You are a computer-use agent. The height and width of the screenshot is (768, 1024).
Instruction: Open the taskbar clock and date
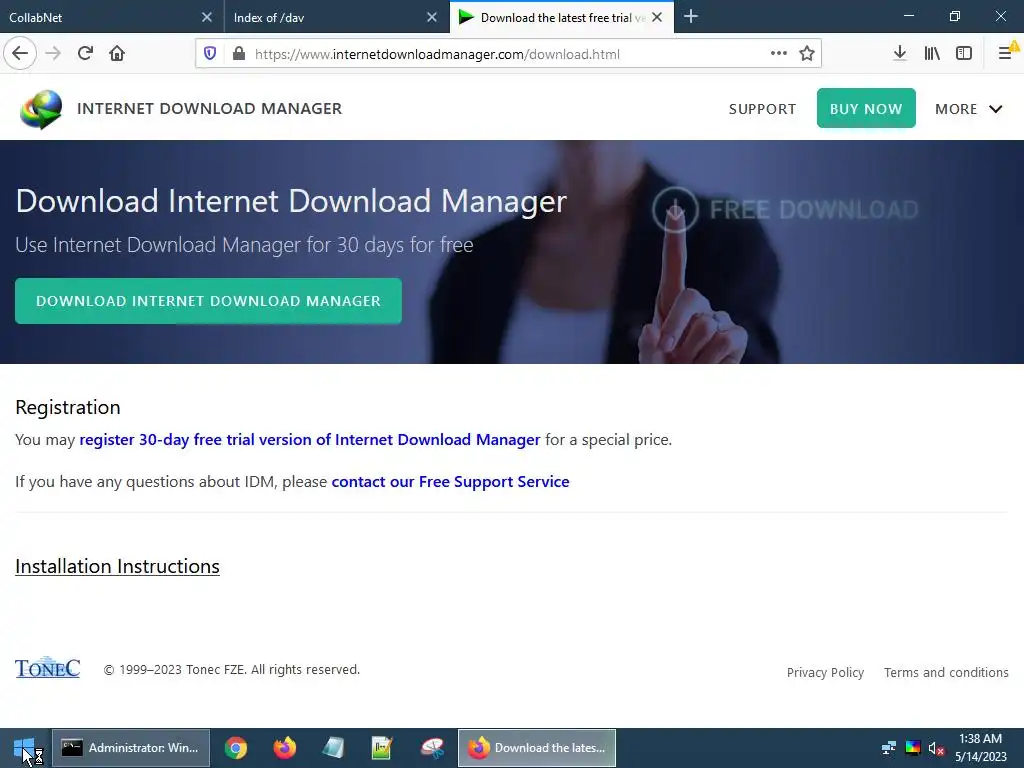[x=980, y=748]
